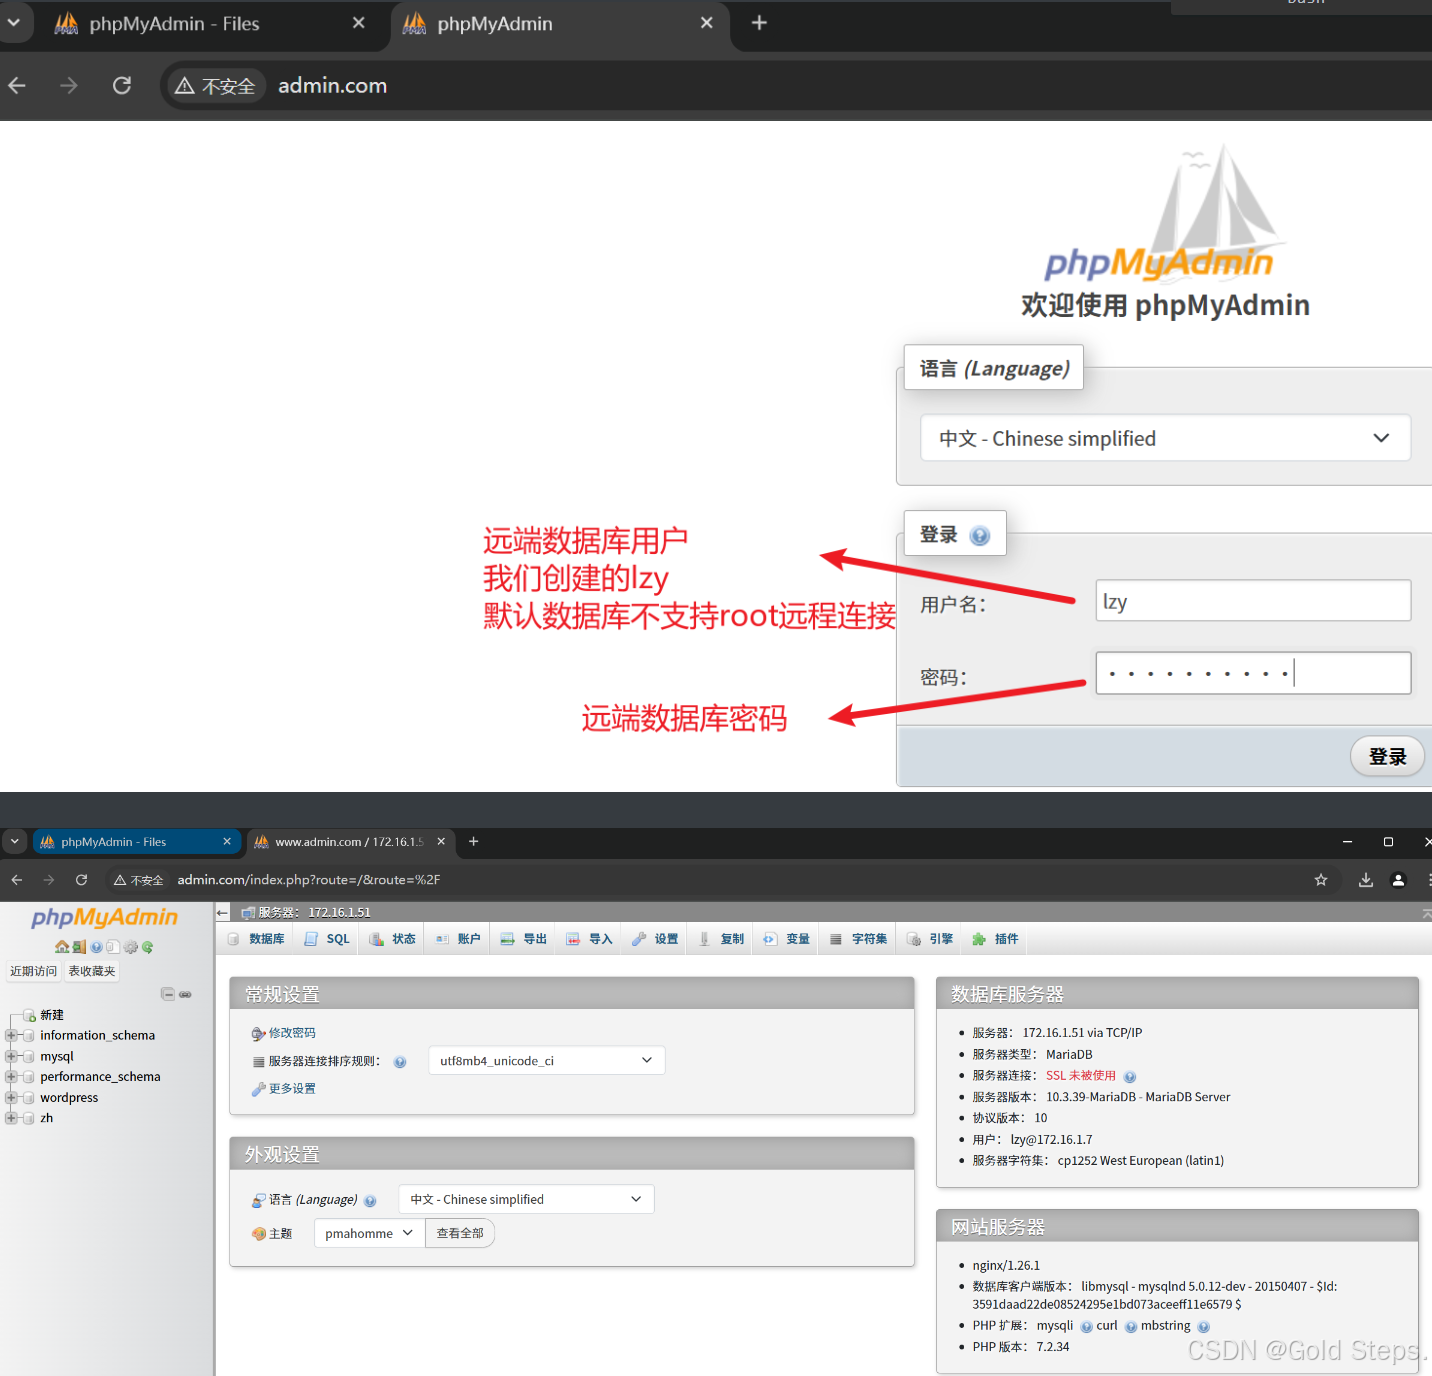
Task: Open 表收藏夹 favorites button
Action: tap(92, 971)
